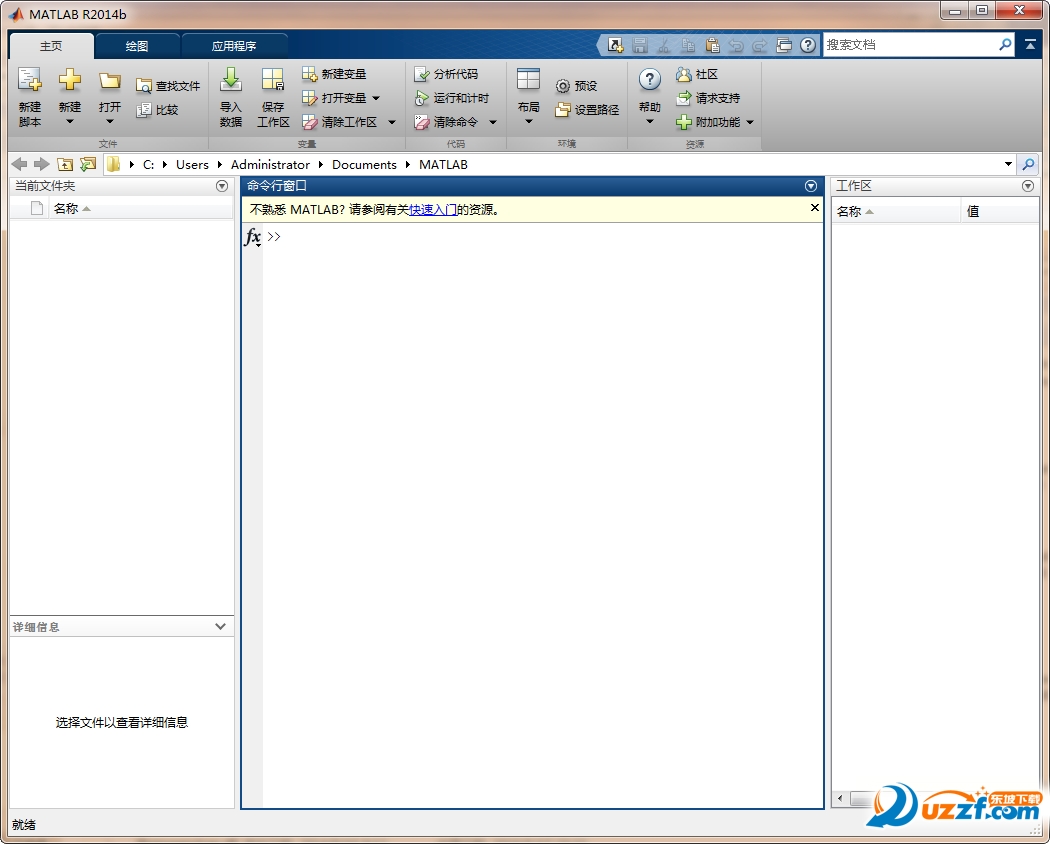The image size is (1050, 844).
Task: Close the getting started banner
Action: click(814, 208)
